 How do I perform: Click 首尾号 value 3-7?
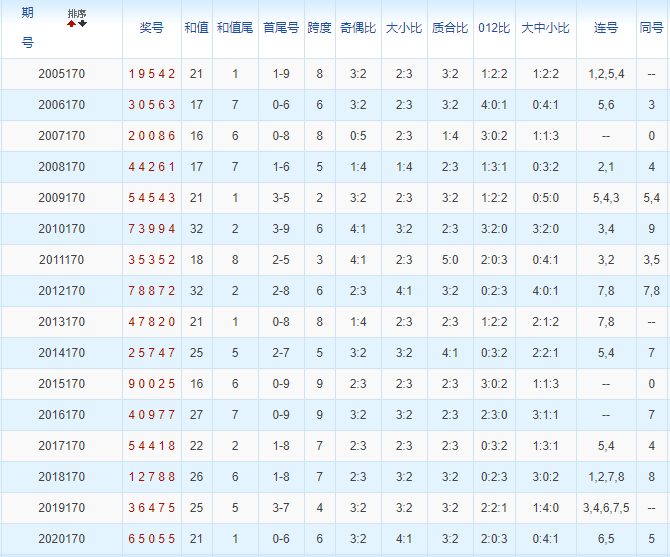pyautogui.click(x=281, y=508)
